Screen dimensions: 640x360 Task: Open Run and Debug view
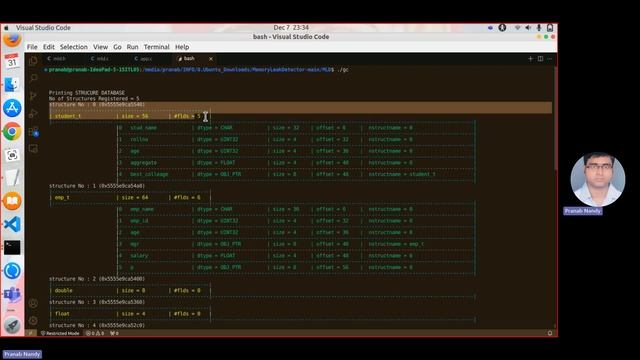tap(33, 114)
